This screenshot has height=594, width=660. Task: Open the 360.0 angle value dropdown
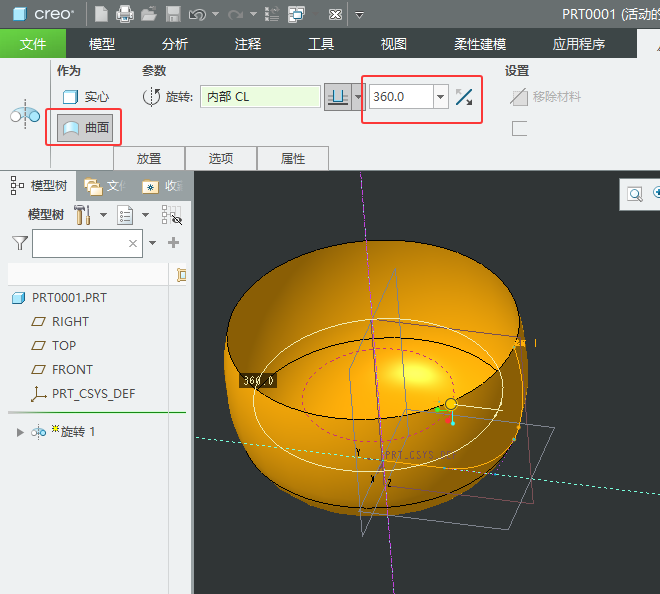click(440, 97)
